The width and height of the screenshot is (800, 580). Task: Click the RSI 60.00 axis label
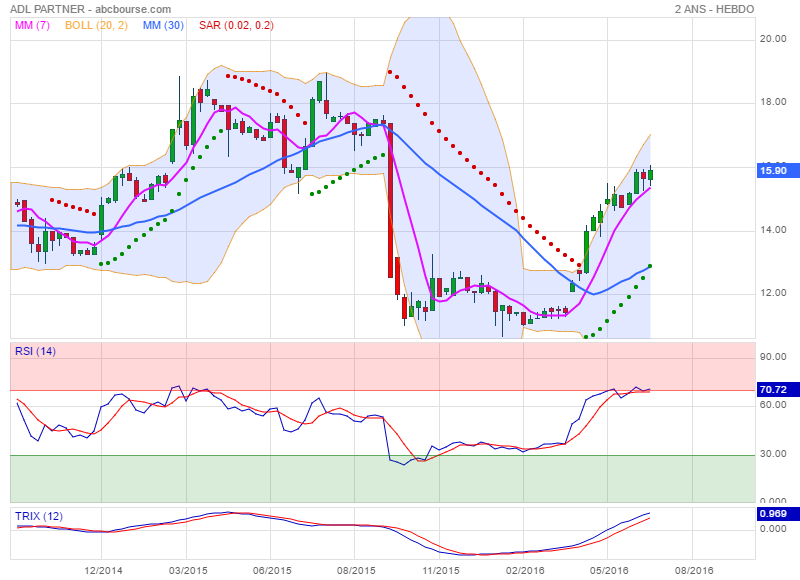pos(773,405)
